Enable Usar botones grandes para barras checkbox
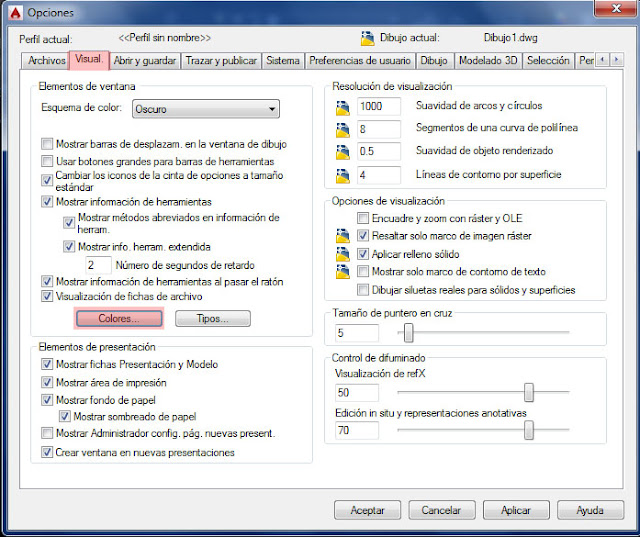This screenshot has height=537, width=640. (x=47, y=161)
